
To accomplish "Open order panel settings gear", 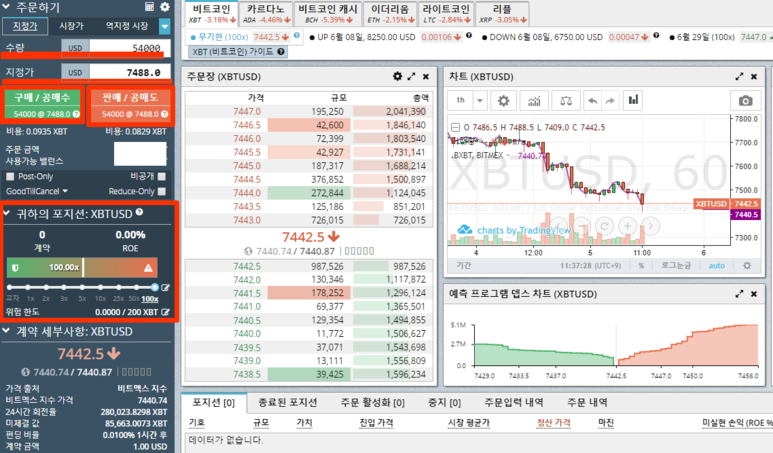I will tap(165, 6).
